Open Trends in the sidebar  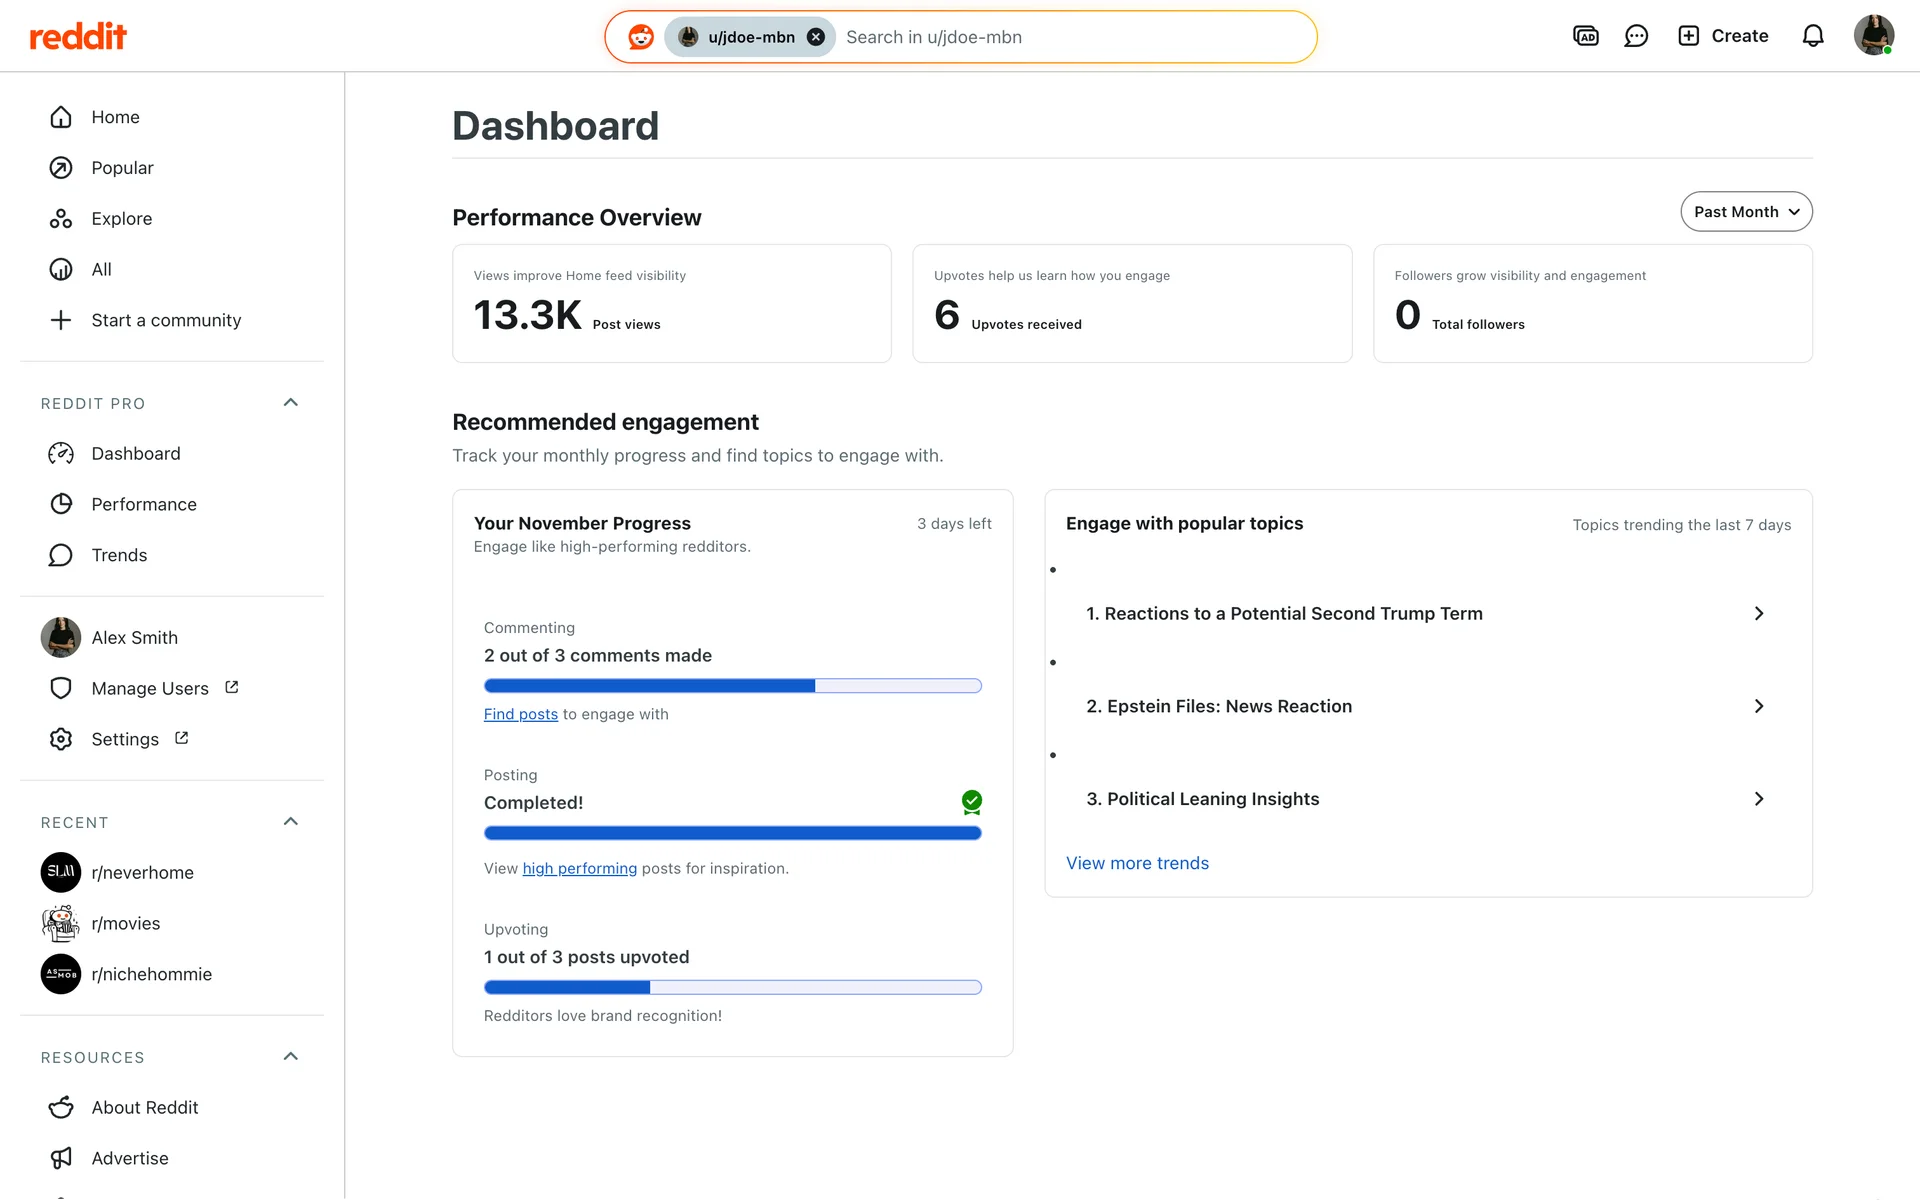(119, 555)
